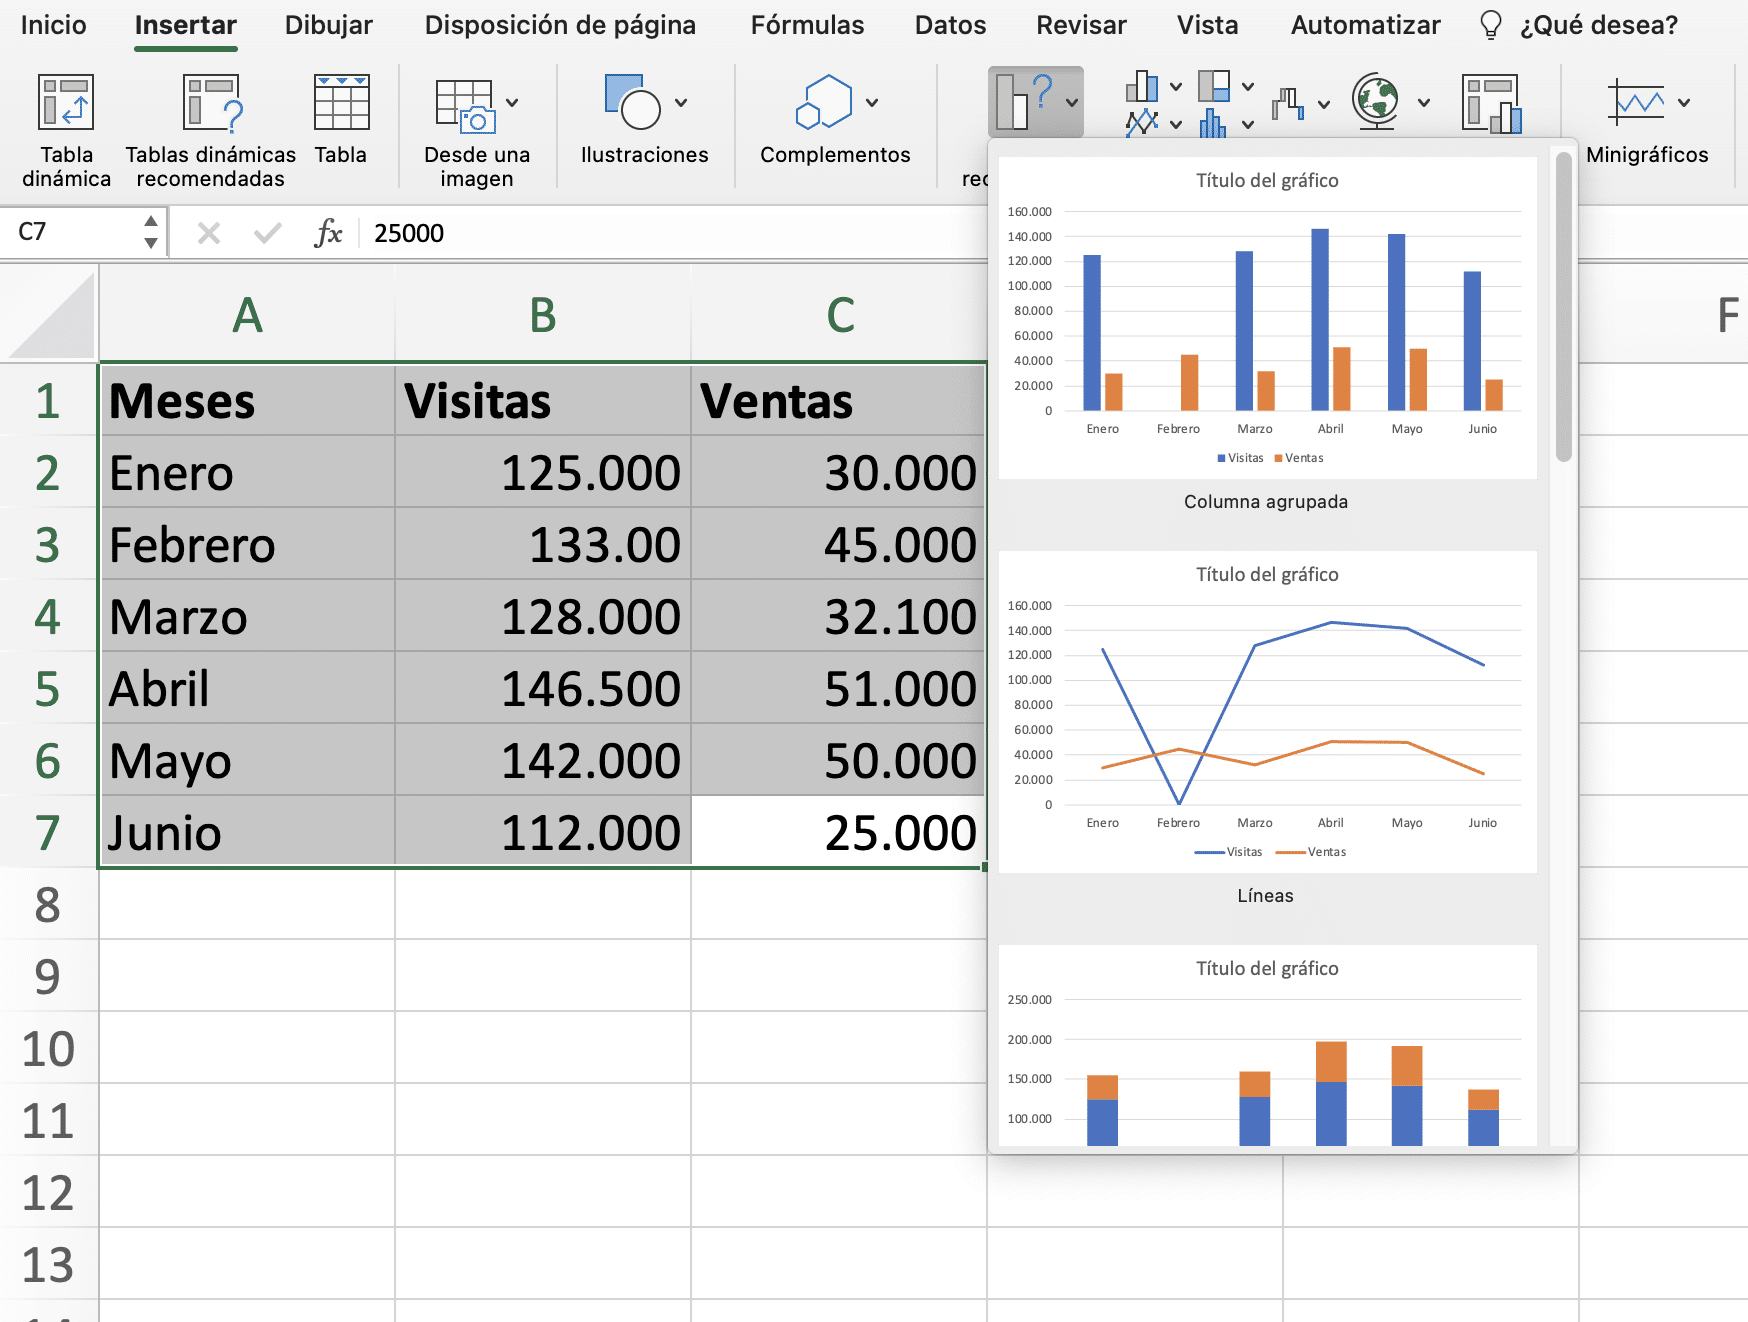The height and width of the screenshot is (1322, 1748).
Task: Click the Complementos icon
Action: click(825, 115)
